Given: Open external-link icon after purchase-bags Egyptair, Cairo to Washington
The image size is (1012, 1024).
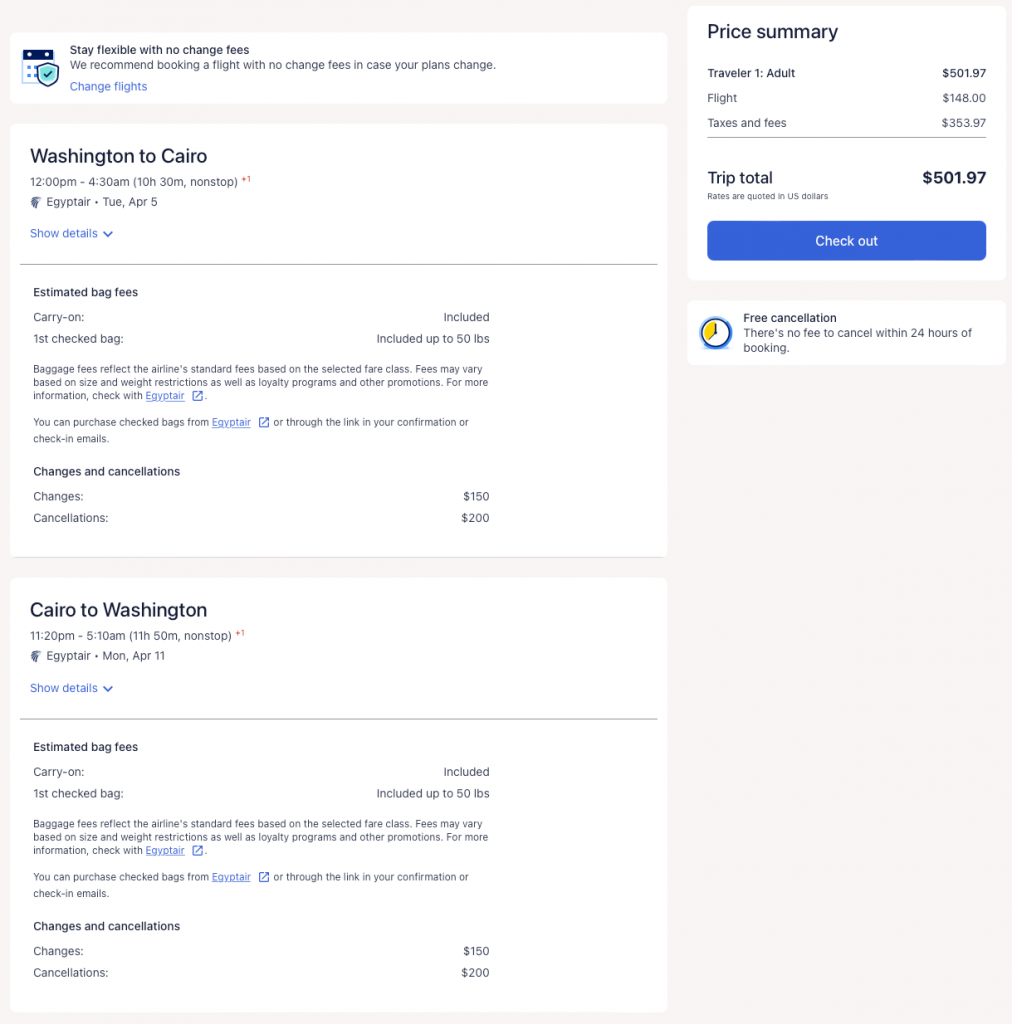Looking at the screenshot, I should coord(264,877).
